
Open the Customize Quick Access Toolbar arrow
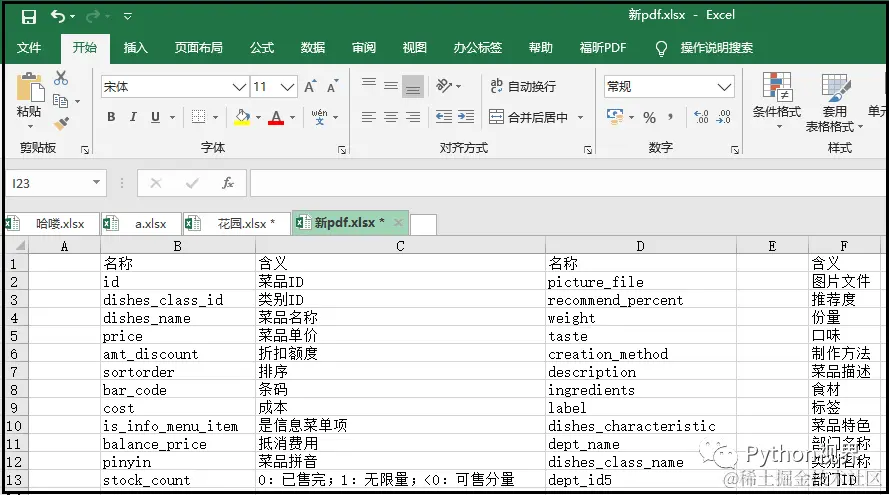coord(128,16)
